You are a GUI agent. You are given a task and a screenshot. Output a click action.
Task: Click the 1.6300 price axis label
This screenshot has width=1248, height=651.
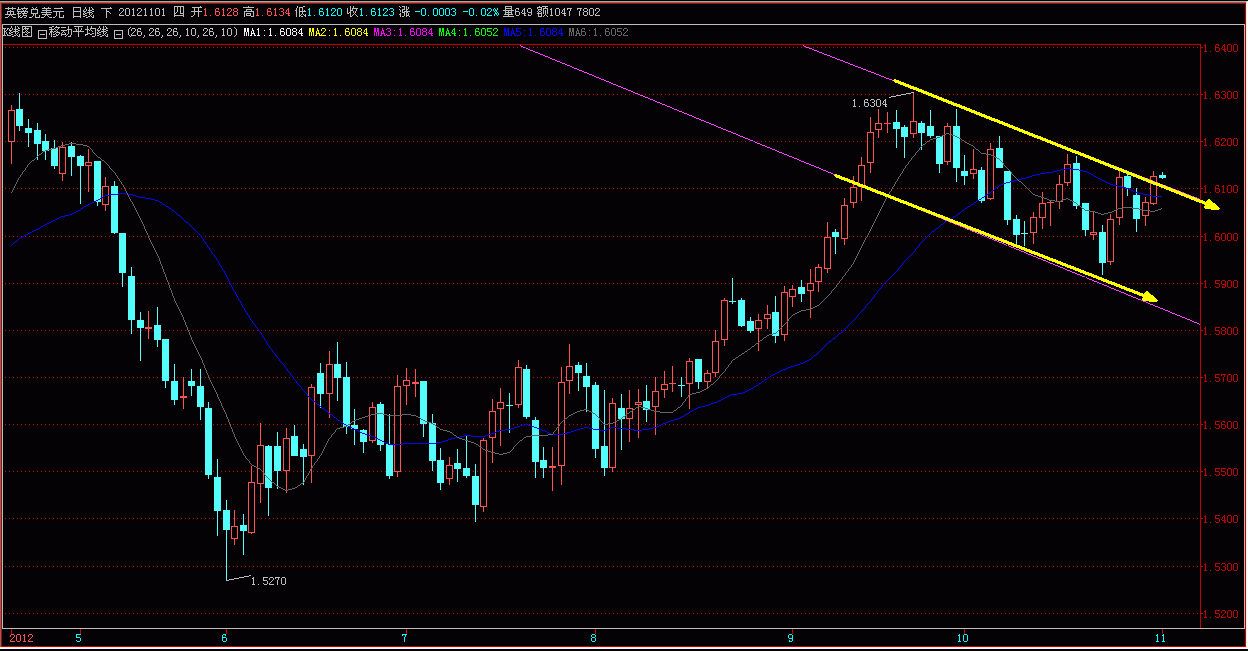(1223, 96)
